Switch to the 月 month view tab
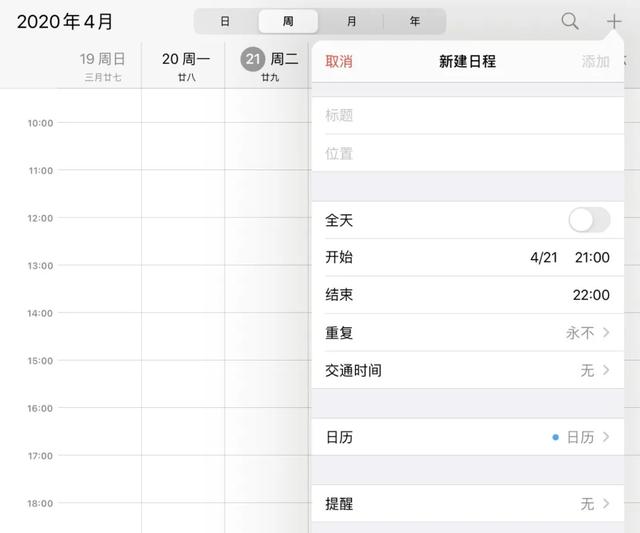Screen dimensions: 640x533 [351, 21]
